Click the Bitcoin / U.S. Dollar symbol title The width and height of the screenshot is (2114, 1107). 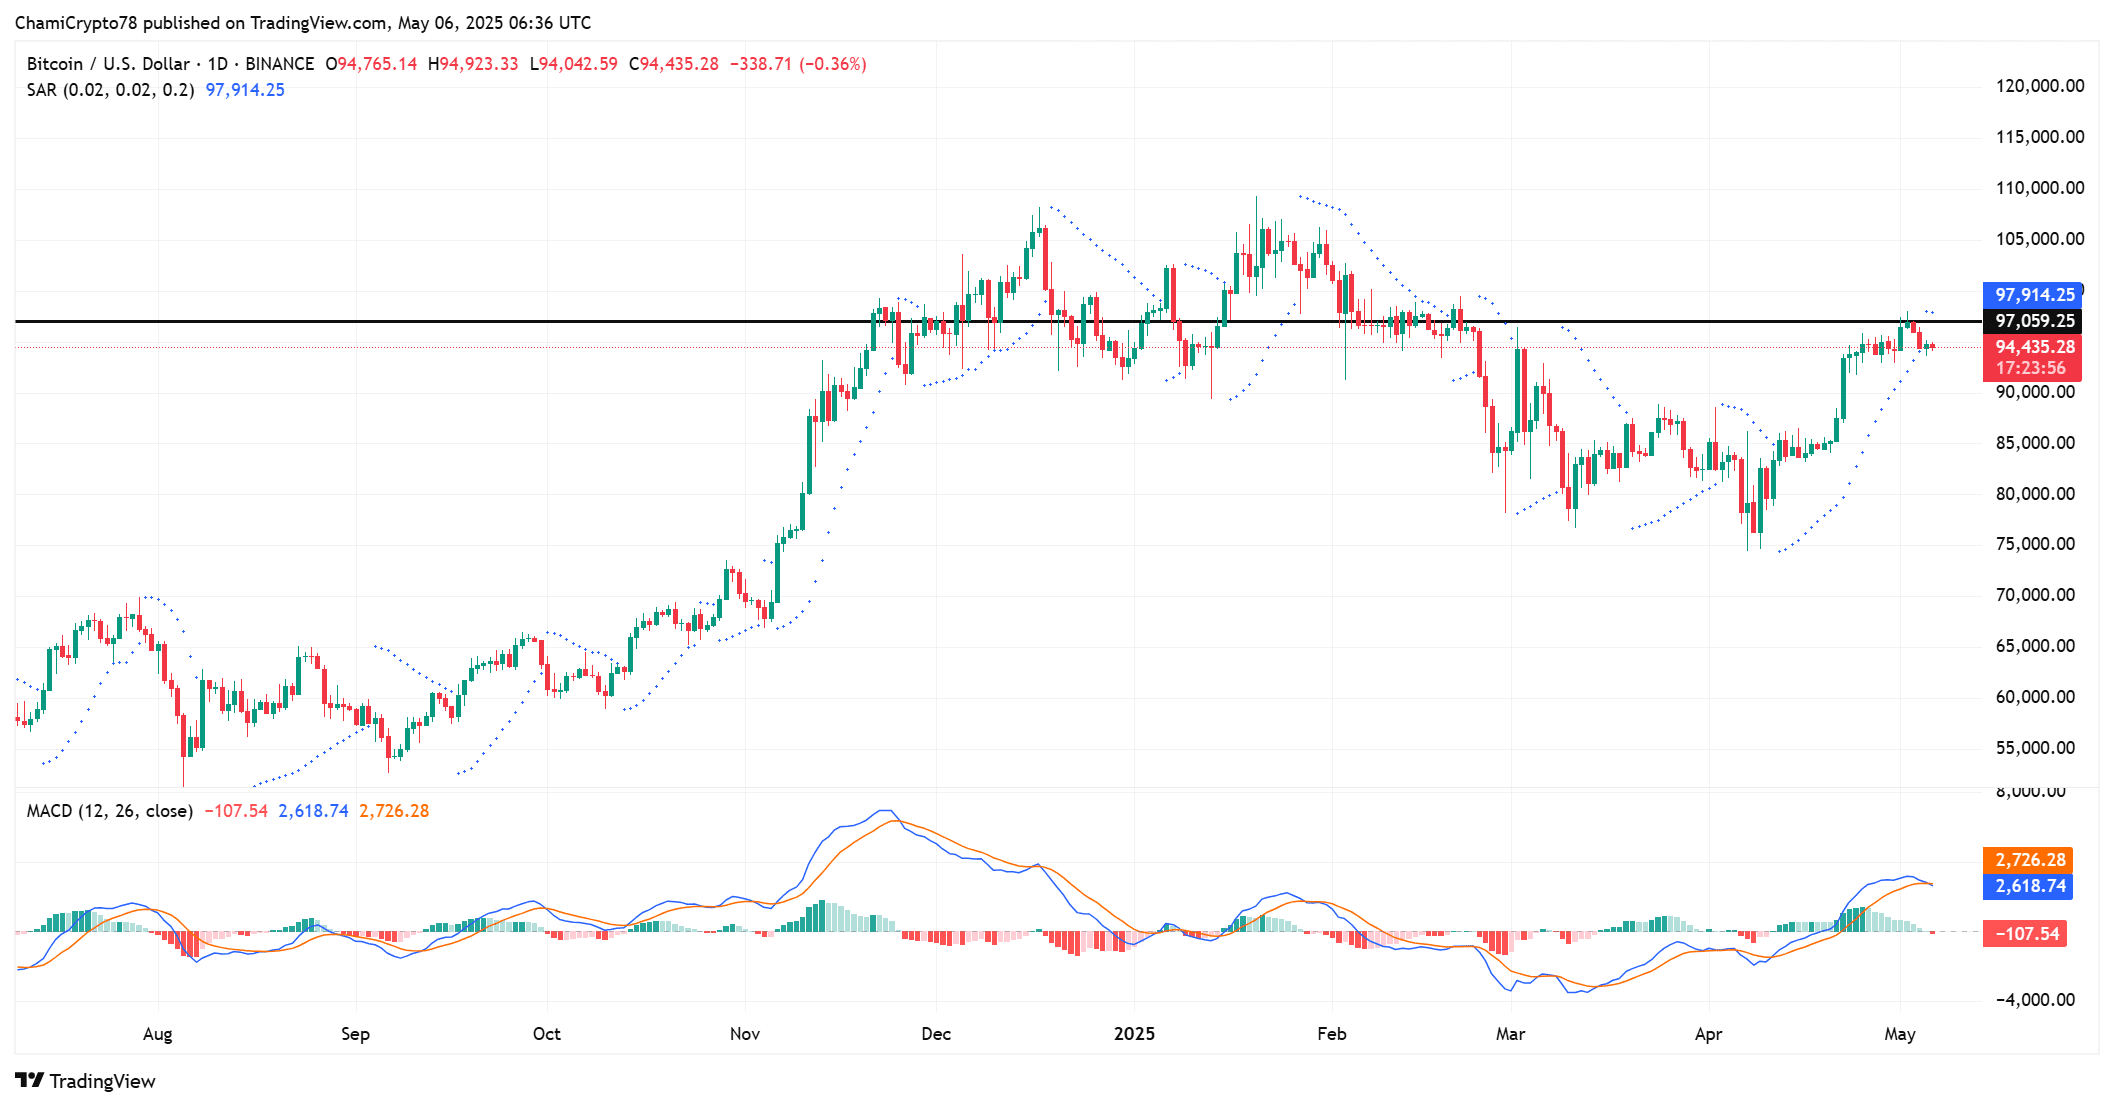(x=108, y=64)
